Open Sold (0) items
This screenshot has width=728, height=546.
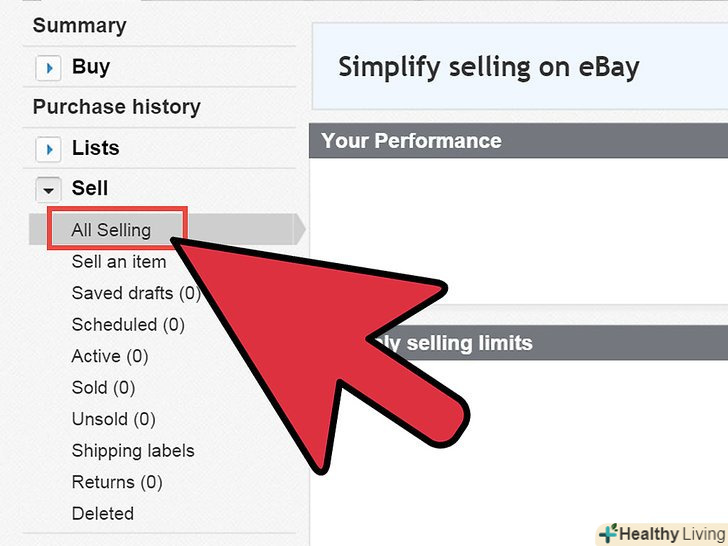tap(103, 388)
